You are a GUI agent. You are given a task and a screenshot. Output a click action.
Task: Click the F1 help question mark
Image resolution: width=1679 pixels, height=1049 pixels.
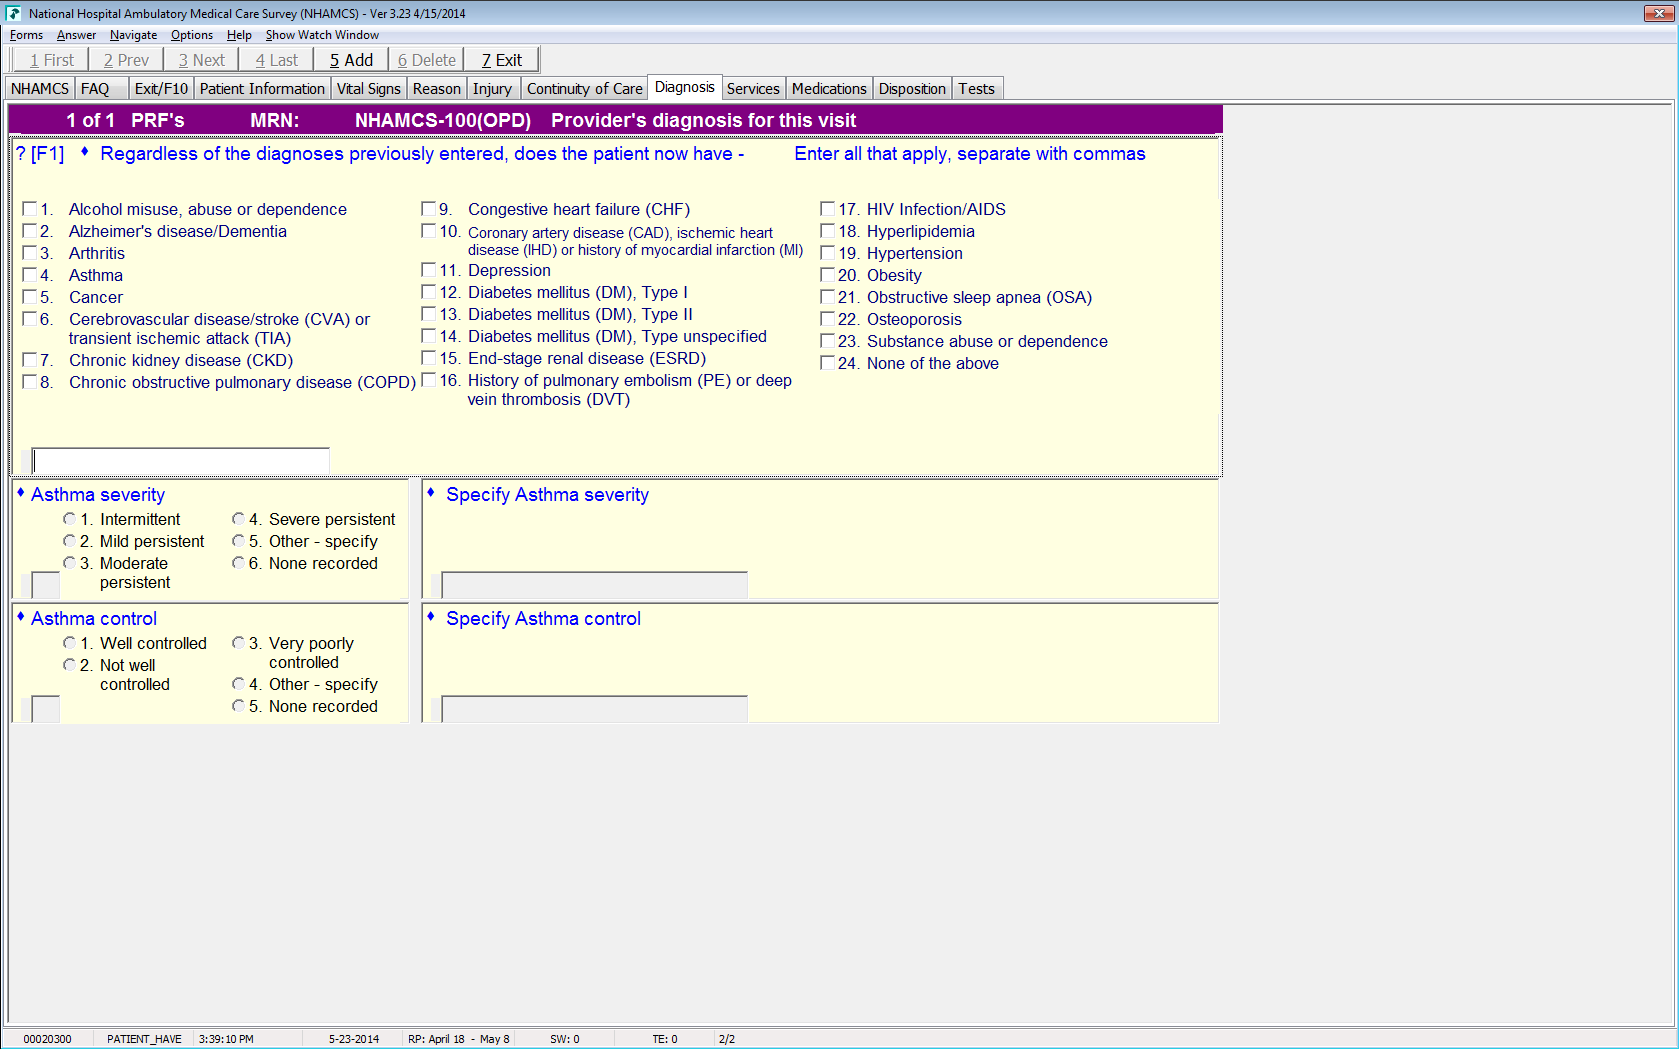pyautogui.click(x=40, y=154)
